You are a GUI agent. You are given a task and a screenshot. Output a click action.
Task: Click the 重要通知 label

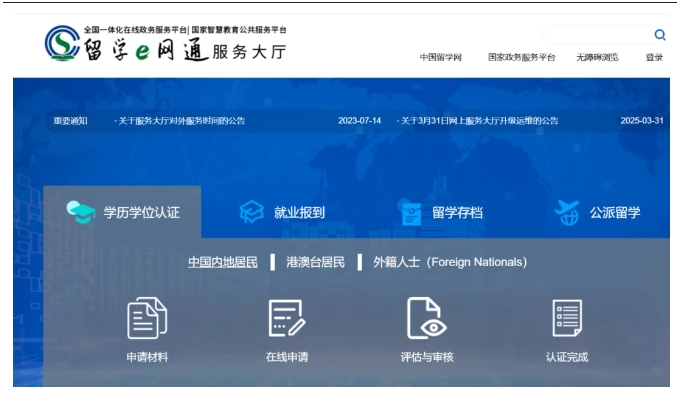click(x=70, y=121)
